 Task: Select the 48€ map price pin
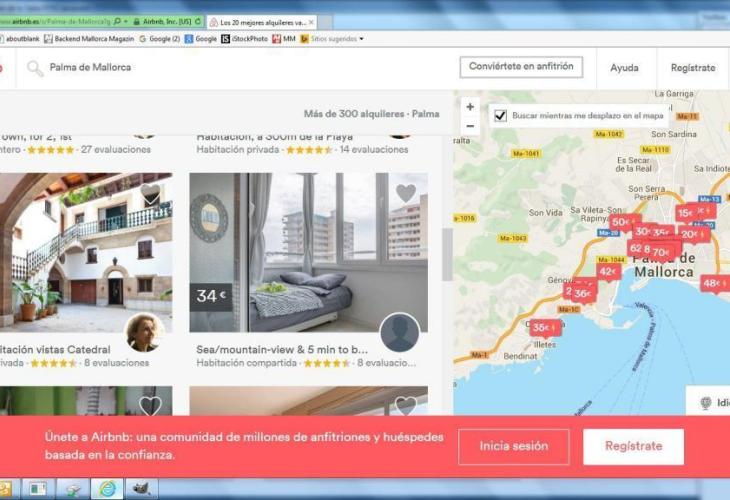714,283
